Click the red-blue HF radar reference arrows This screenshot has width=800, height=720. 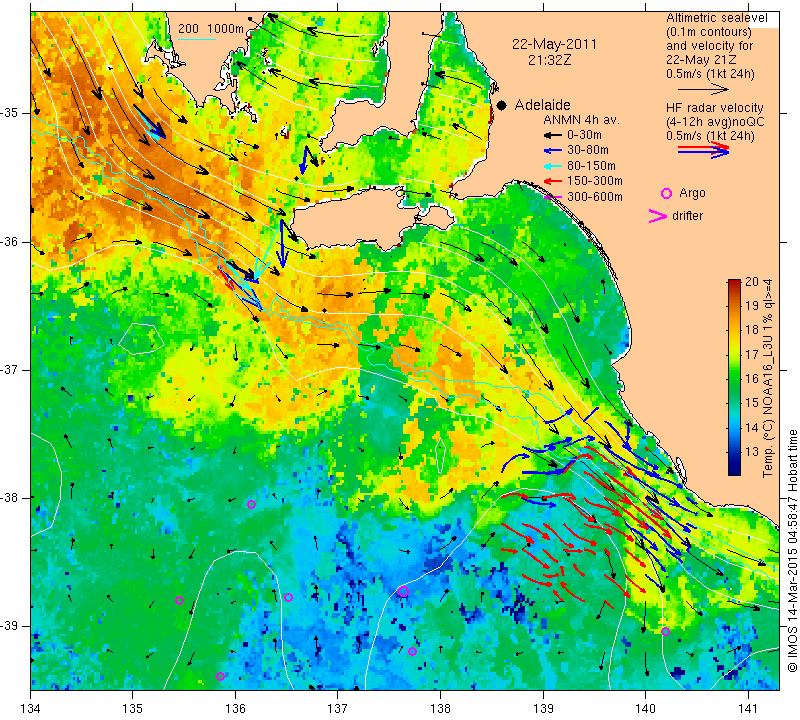[704, 149]
